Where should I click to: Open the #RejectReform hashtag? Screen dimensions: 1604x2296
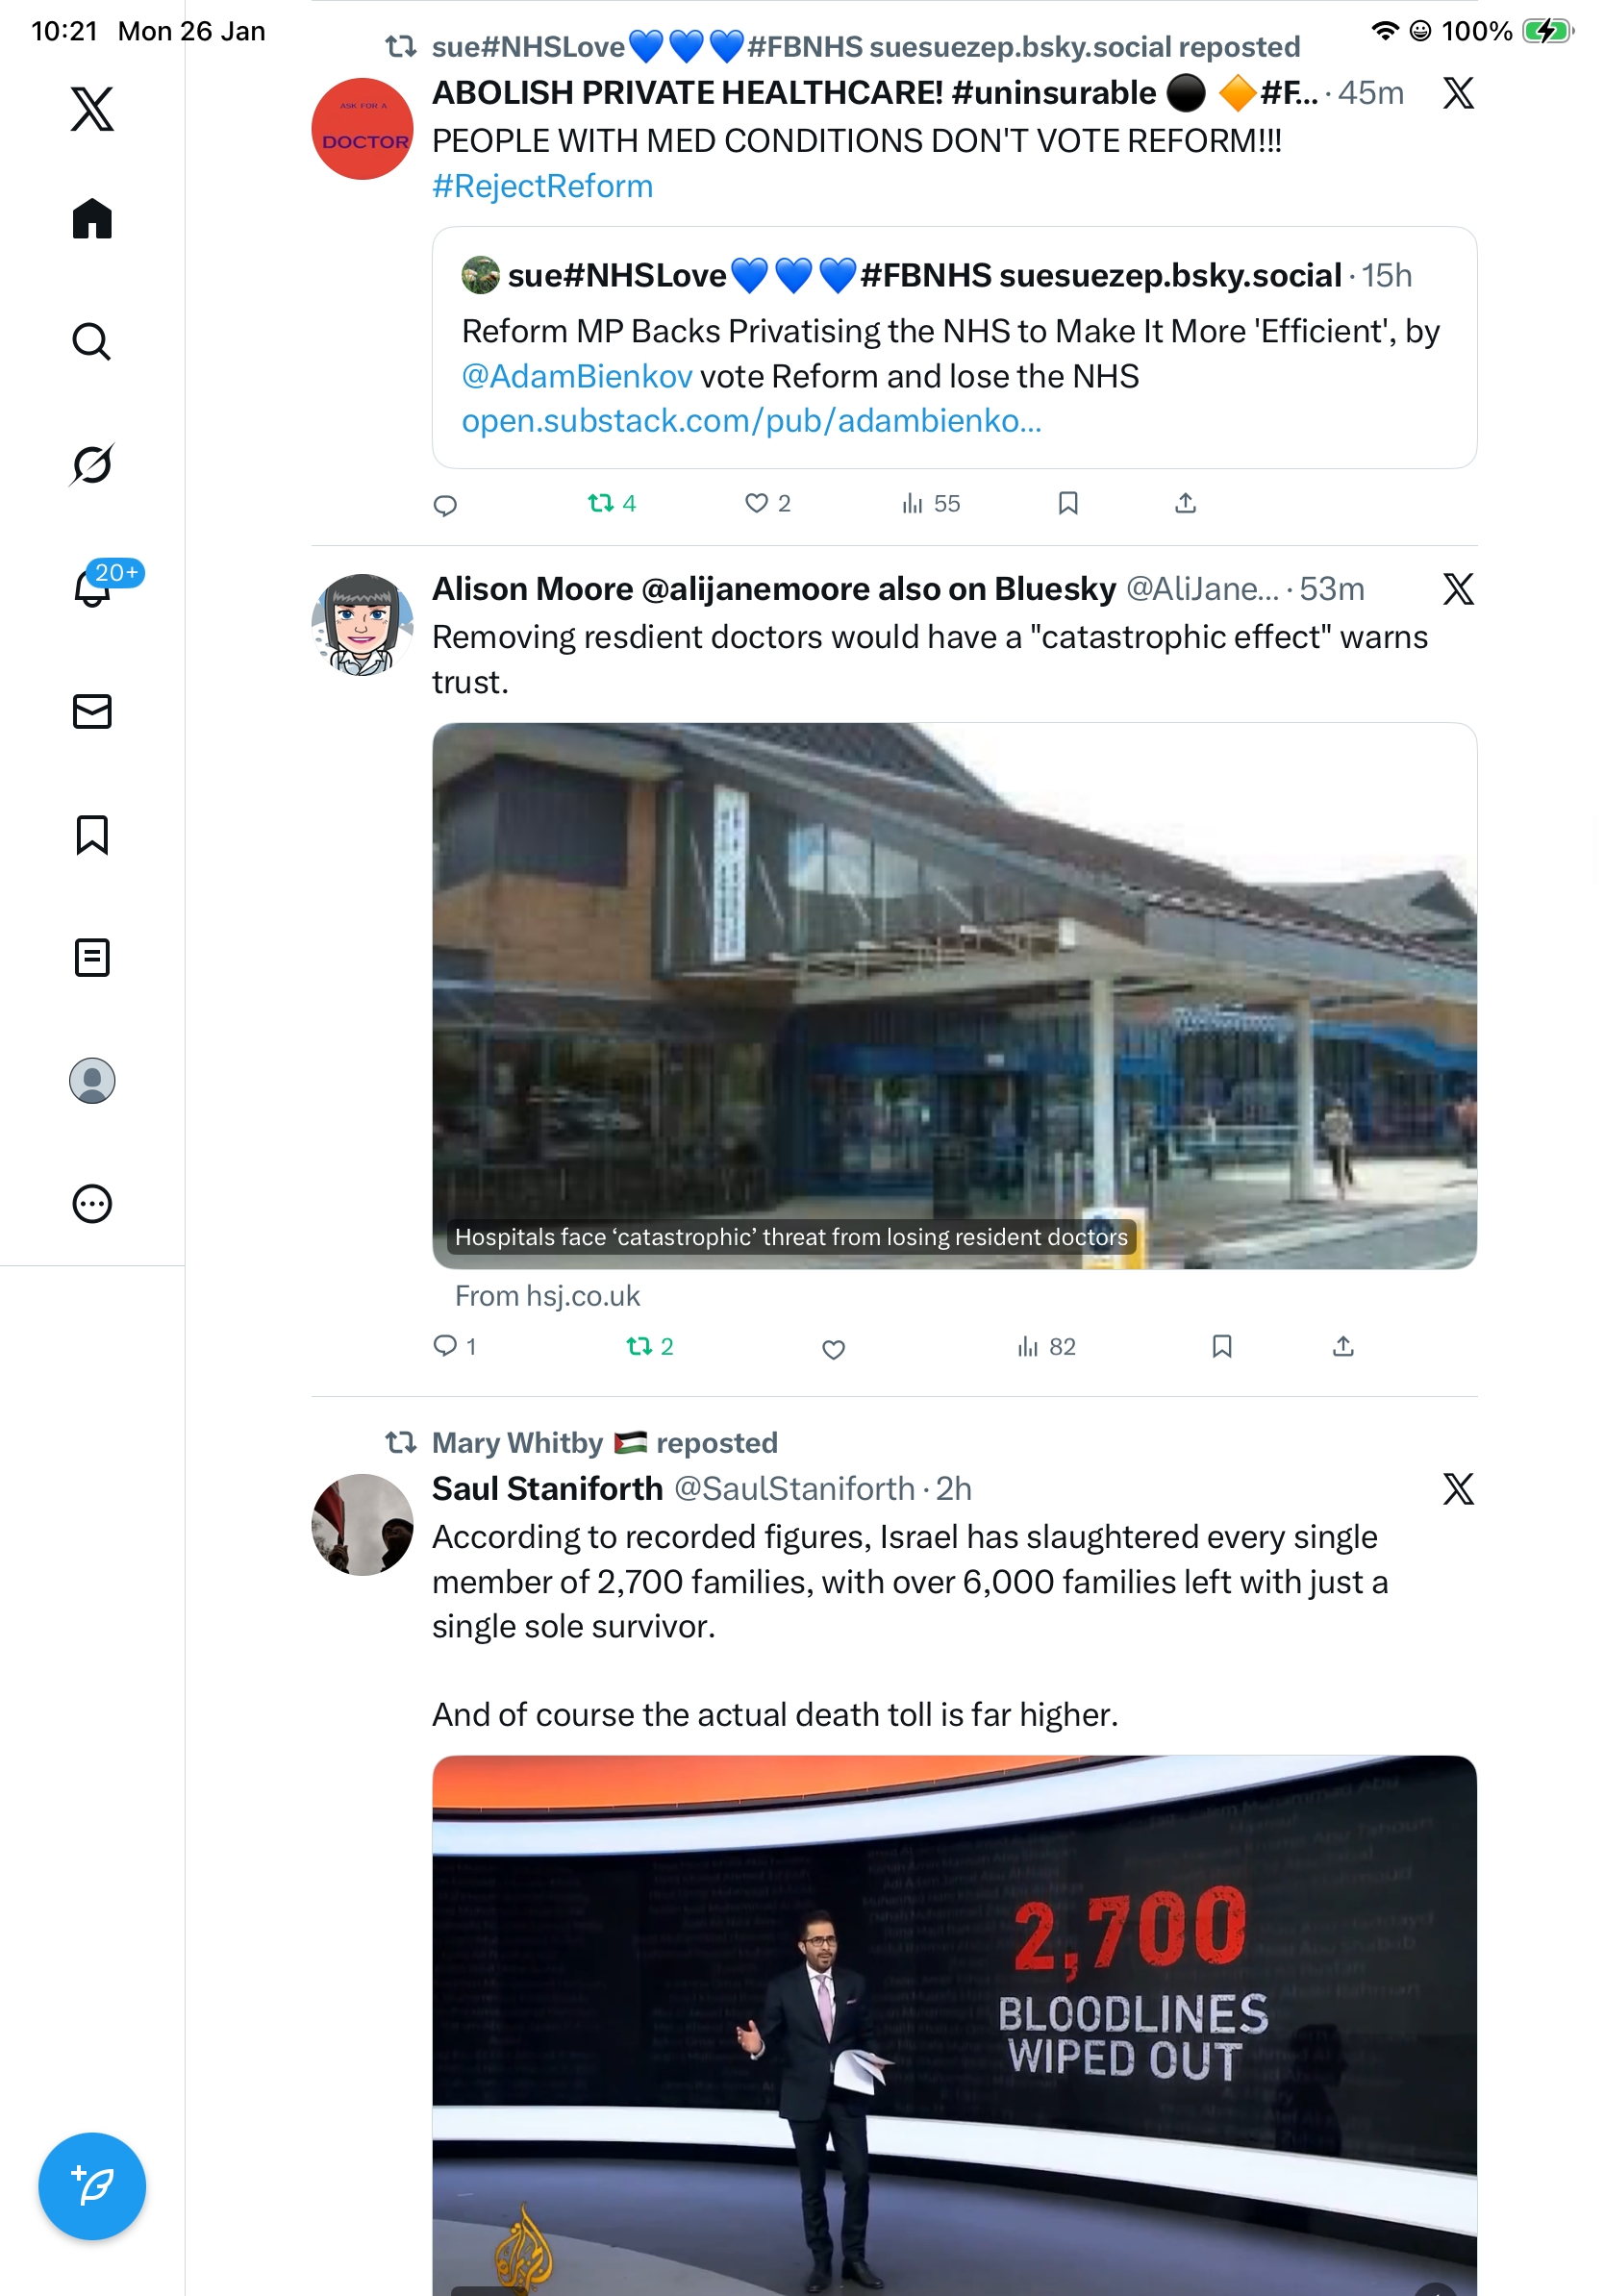click(x=542, y=186)
